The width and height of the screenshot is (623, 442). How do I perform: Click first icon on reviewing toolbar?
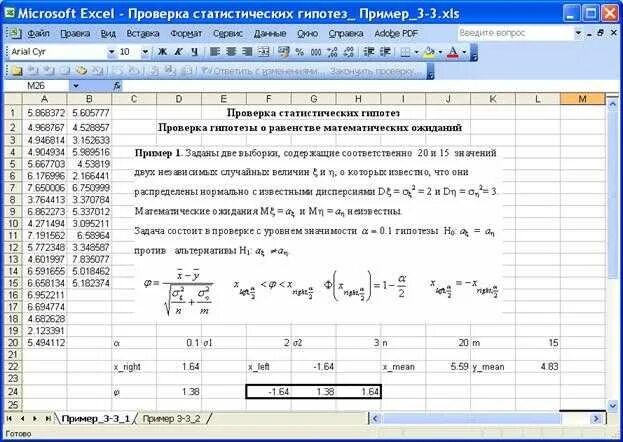click(17, 71)
